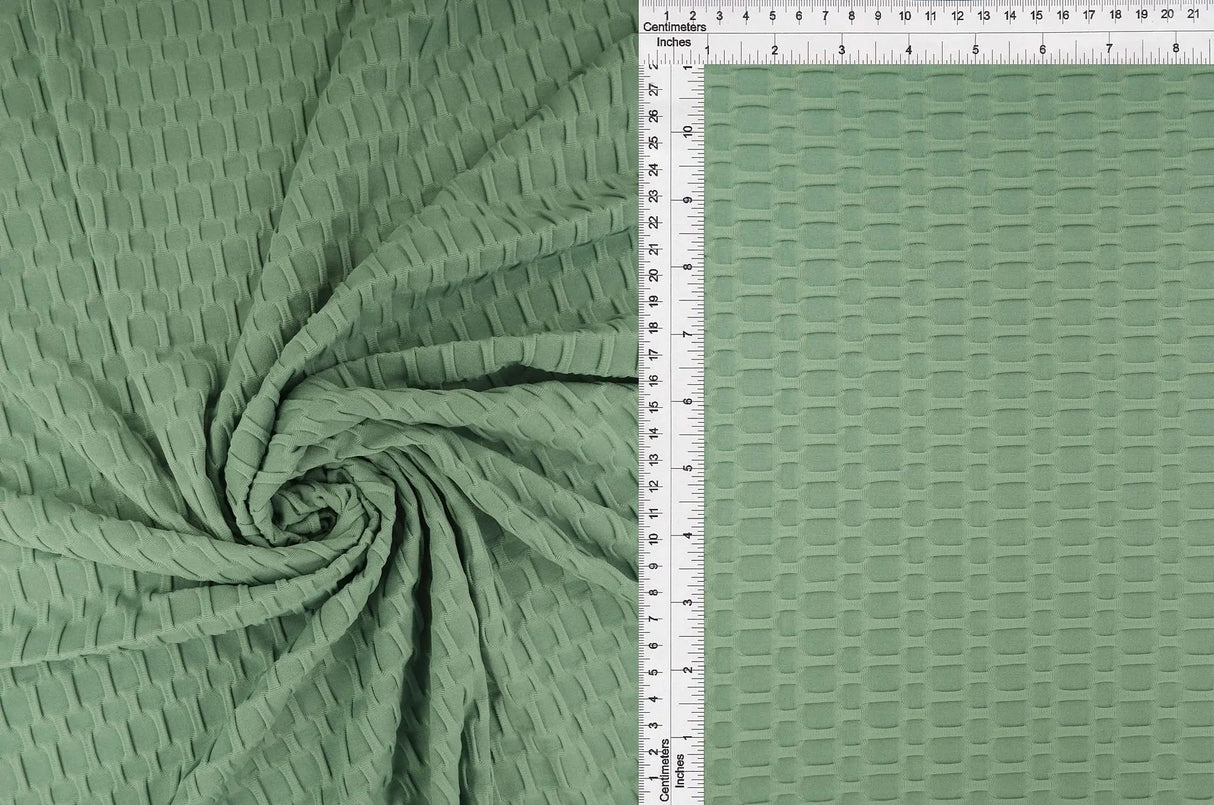Click the vertical "Inches" label at ruler bottom
The image size is (1214, 805).
679,774
